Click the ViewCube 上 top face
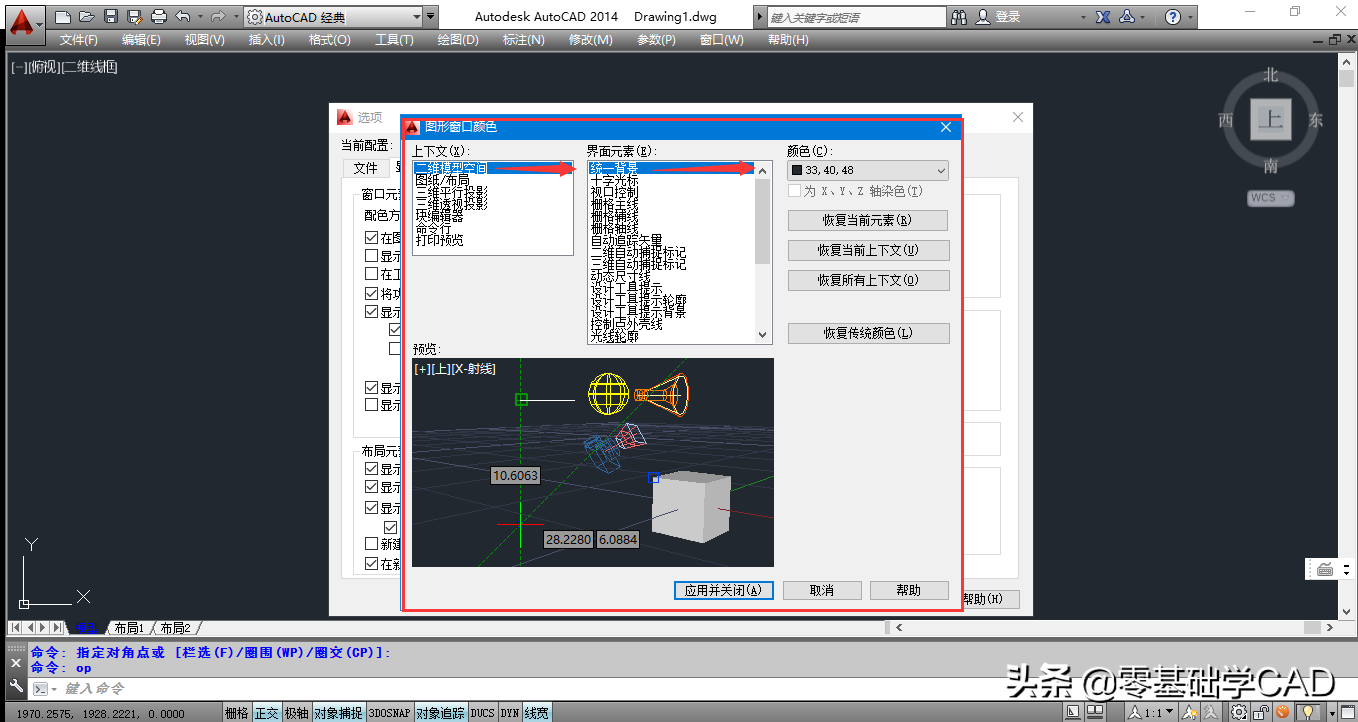Image resolution: width=1358 pixels, height=722 pixels. (x=1270, y=121)
